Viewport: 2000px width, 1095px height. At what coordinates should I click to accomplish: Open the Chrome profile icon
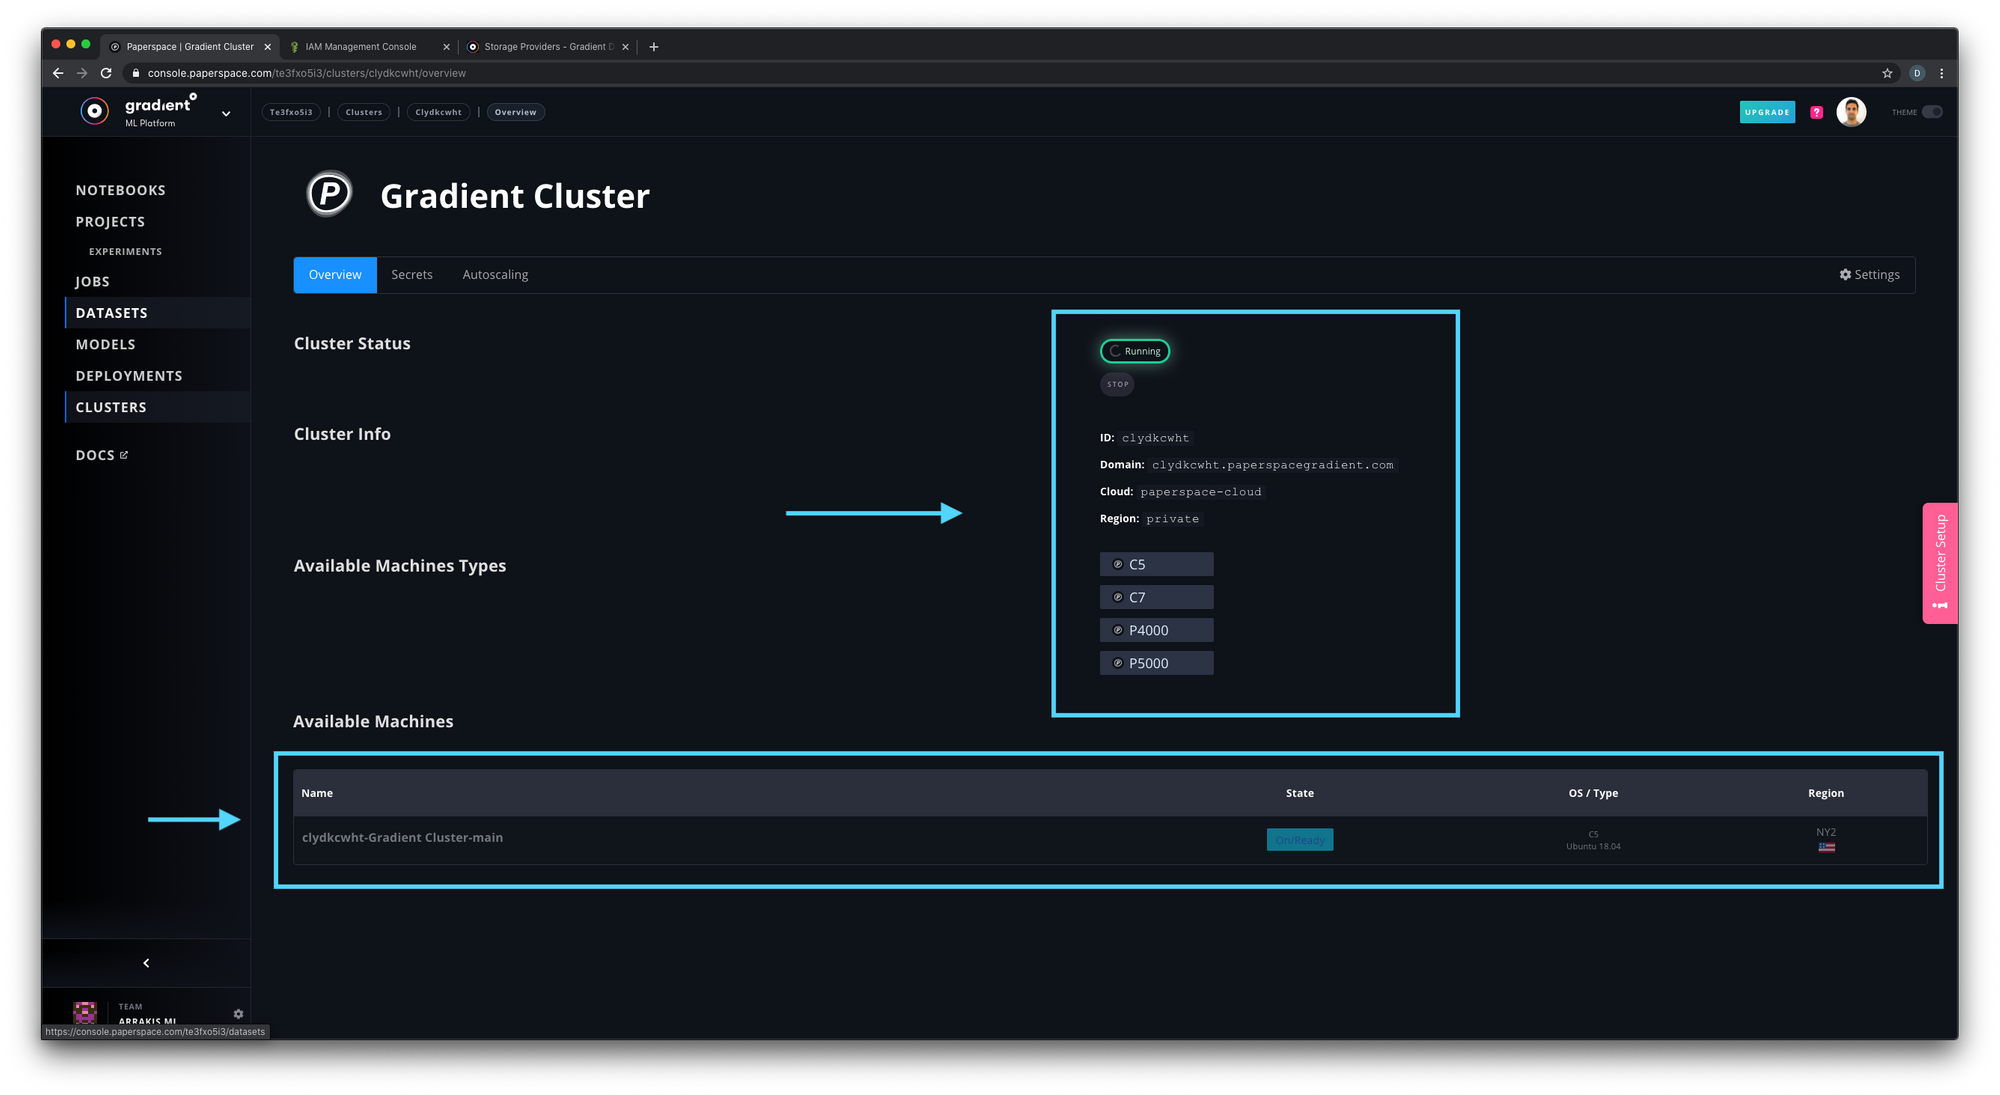(1917, 73)
